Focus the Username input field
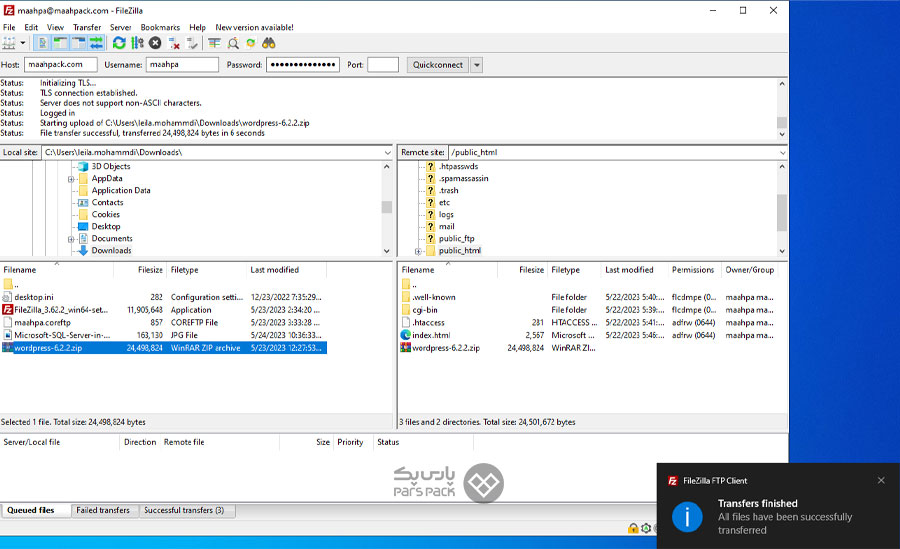Screen dimensions: 900x549 [182, 65]
